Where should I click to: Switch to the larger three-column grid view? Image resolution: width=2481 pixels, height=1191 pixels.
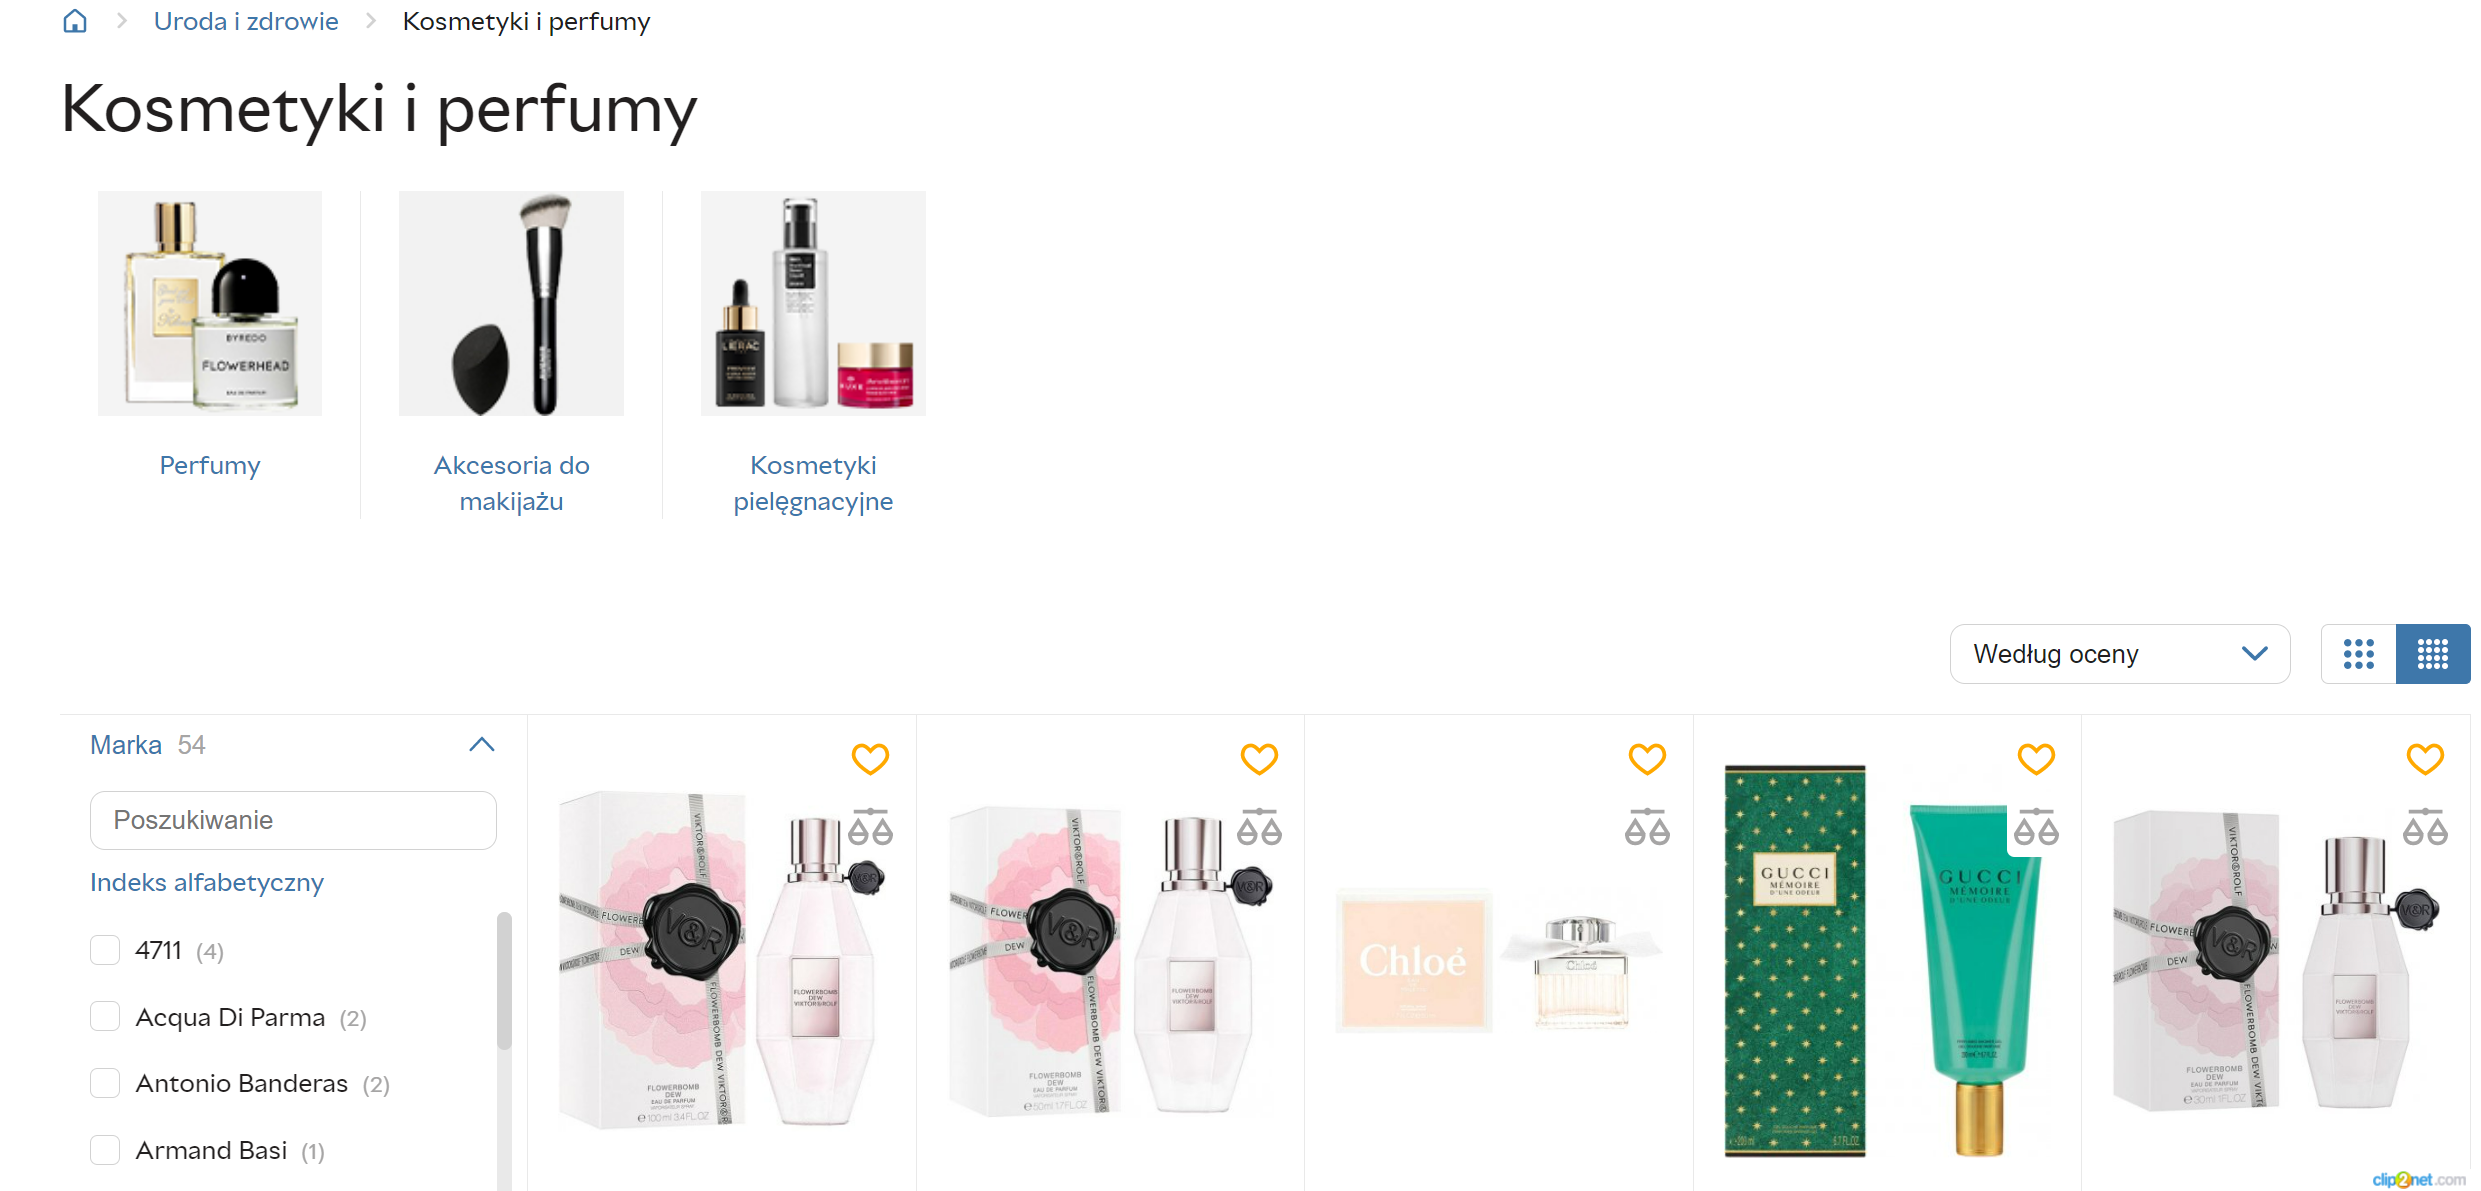click(2358, 654)
